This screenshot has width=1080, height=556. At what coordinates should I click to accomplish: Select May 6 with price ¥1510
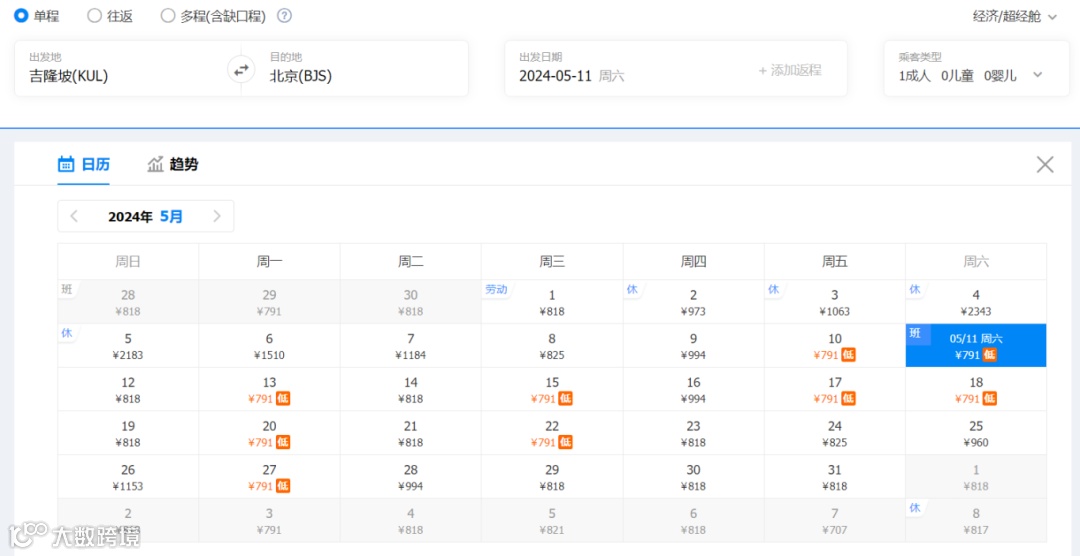269,346
